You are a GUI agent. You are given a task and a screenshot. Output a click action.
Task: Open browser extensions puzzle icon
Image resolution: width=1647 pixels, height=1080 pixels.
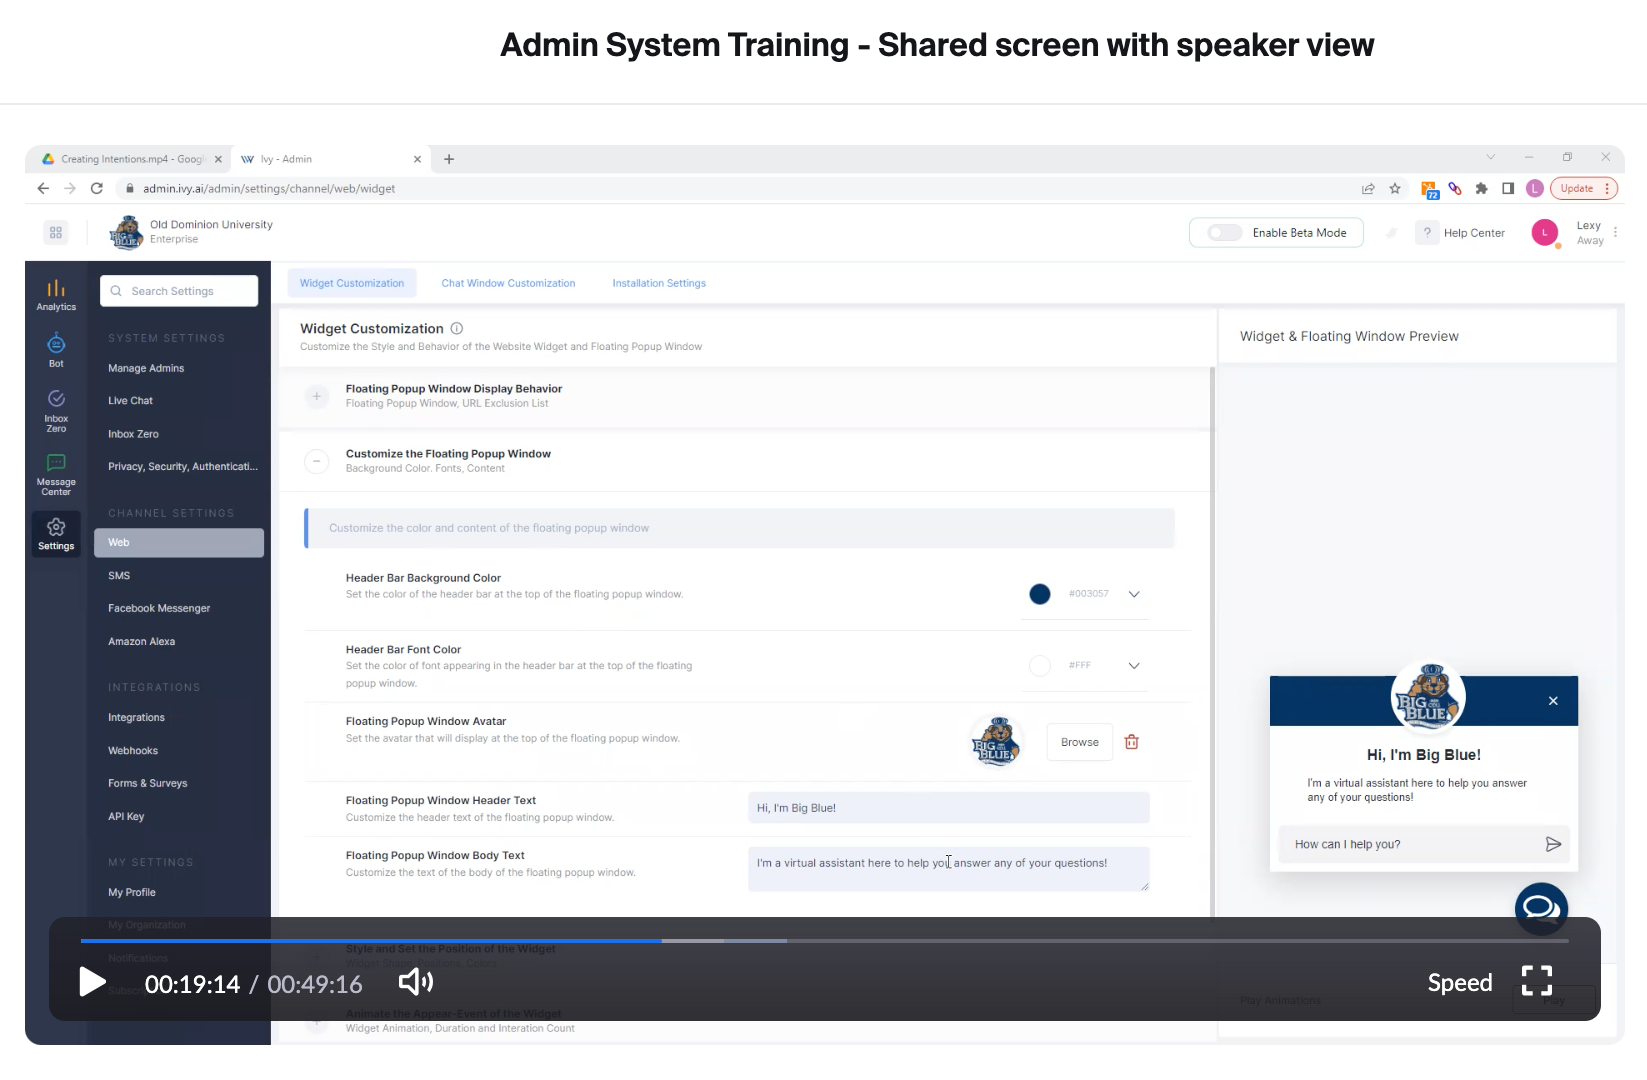tap(1481, 188)
